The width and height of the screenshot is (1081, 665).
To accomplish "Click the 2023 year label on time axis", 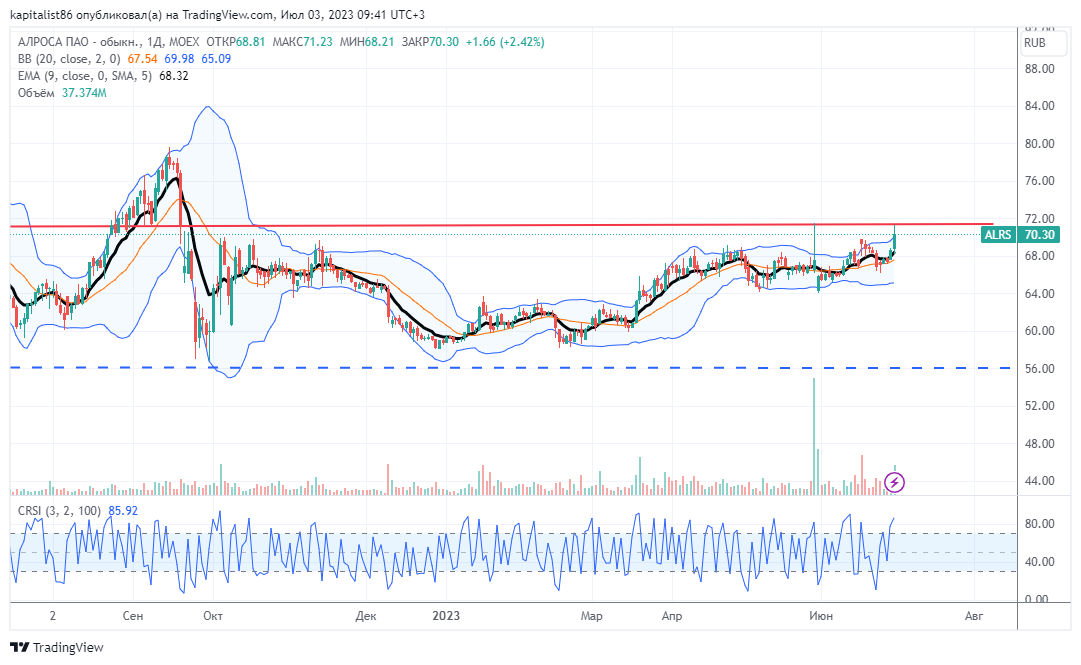I will [x=446, y=616].
